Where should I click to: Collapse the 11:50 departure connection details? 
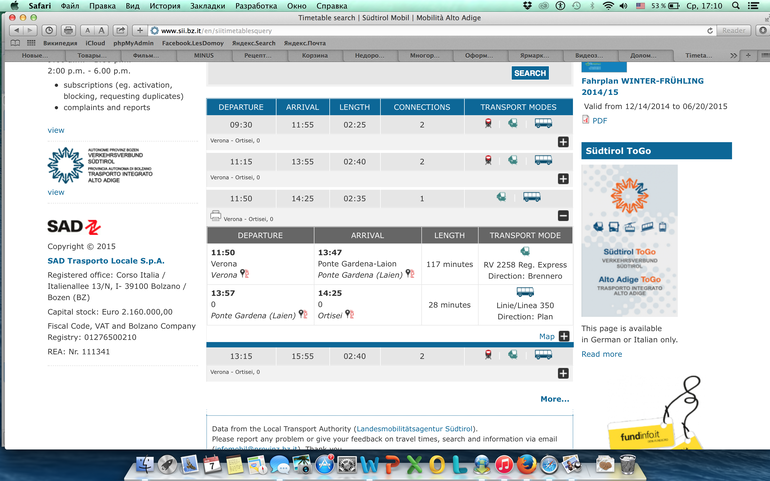pyautogui.click(x=563, y=216)
